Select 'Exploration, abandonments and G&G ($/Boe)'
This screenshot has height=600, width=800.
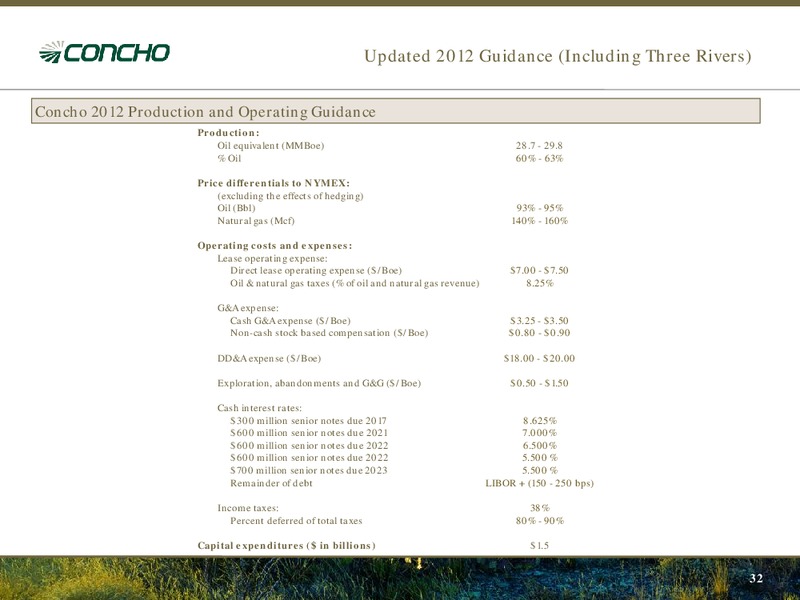[x=319, y=383]
